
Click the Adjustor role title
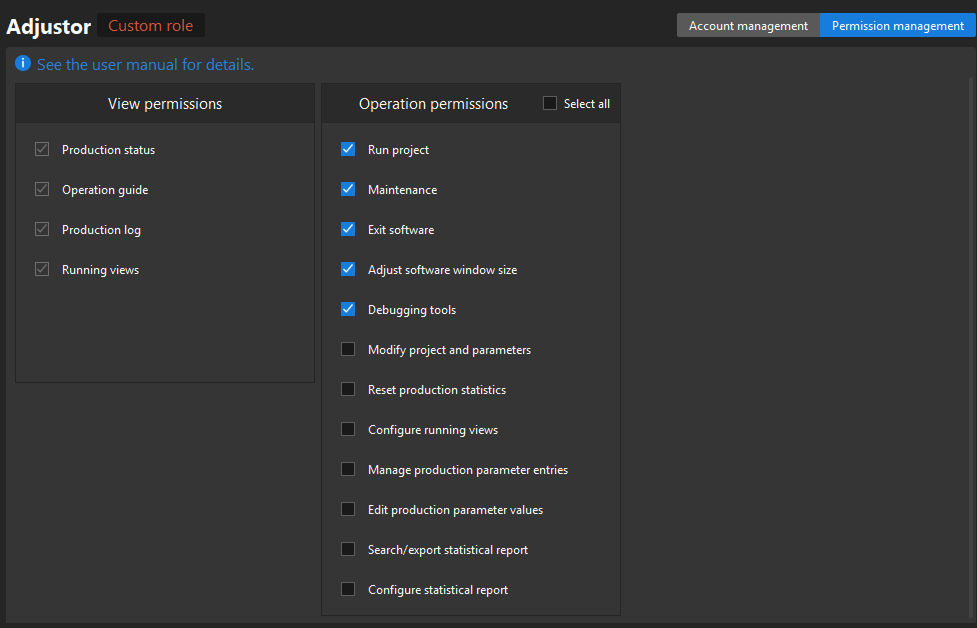(x=49, y=27)
